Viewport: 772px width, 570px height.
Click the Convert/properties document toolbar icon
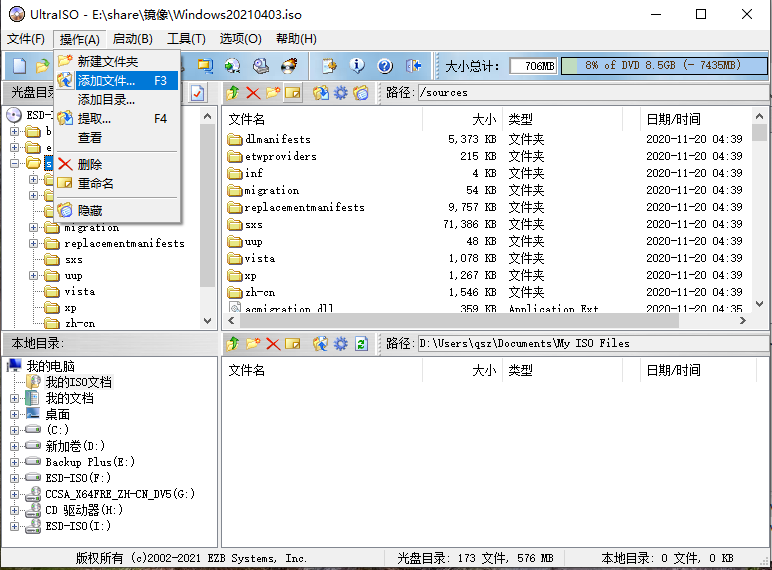pyautogui.click(x=329, y=65)
